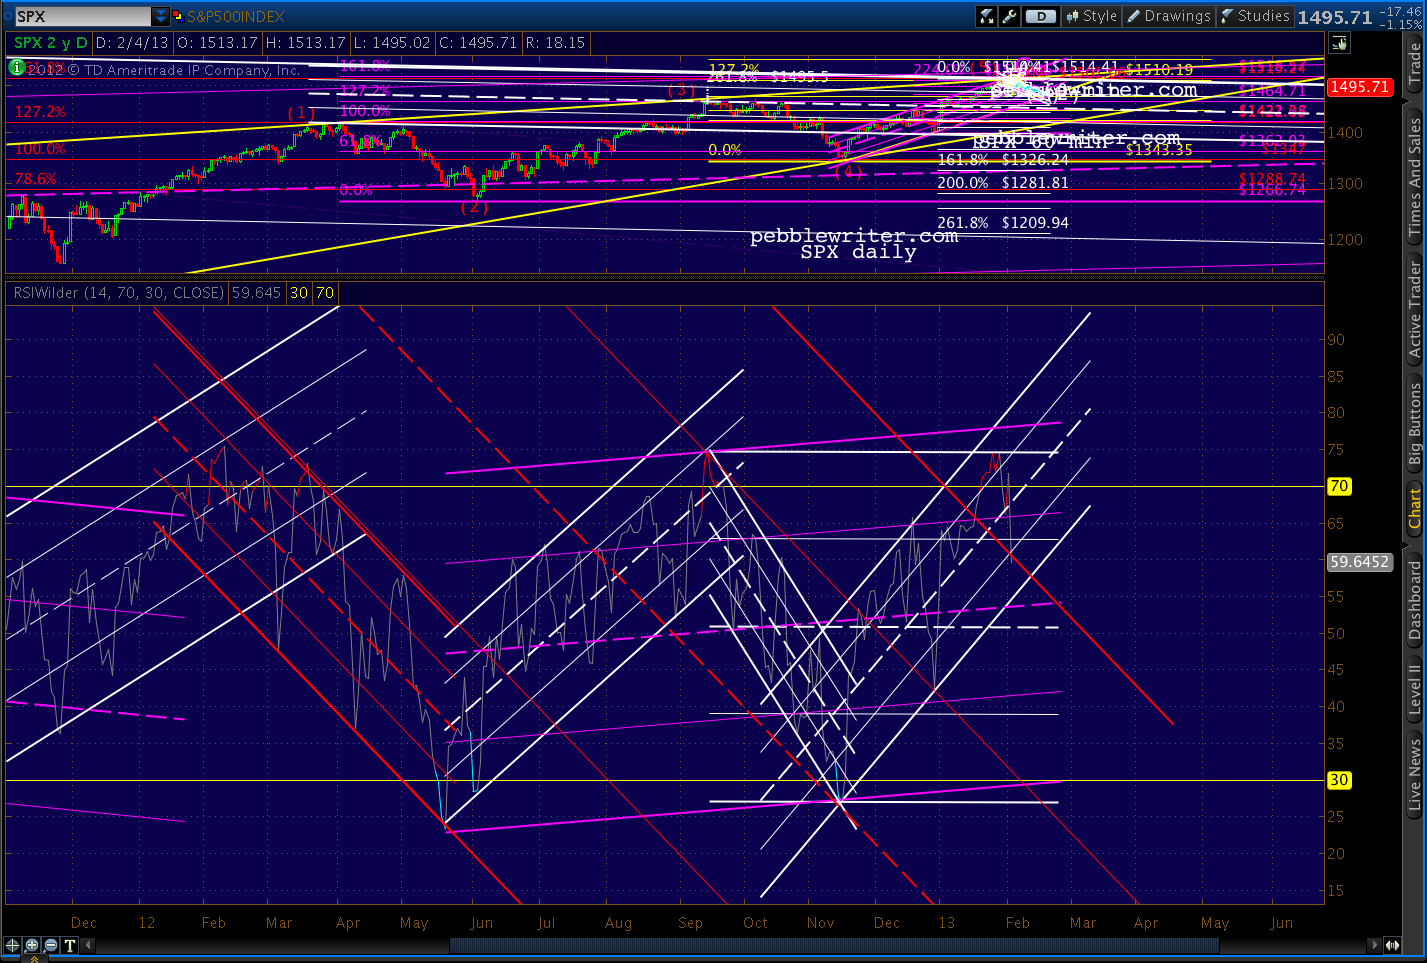This screenshot has width=1427, height=963.
Task: Click the expand time axis arrows icon
Action: [x=1392, y=945]
